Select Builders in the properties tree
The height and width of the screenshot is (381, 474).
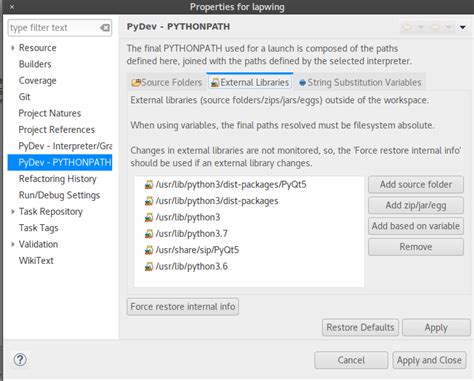pos(35,64)
